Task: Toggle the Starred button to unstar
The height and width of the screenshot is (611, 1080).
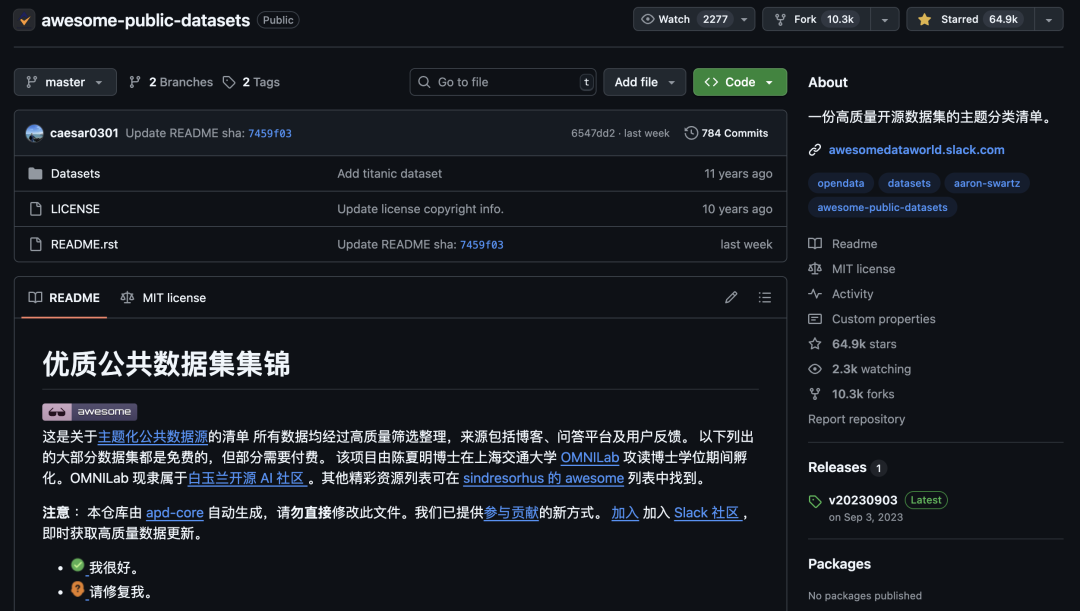Action: tap(970, 19)
